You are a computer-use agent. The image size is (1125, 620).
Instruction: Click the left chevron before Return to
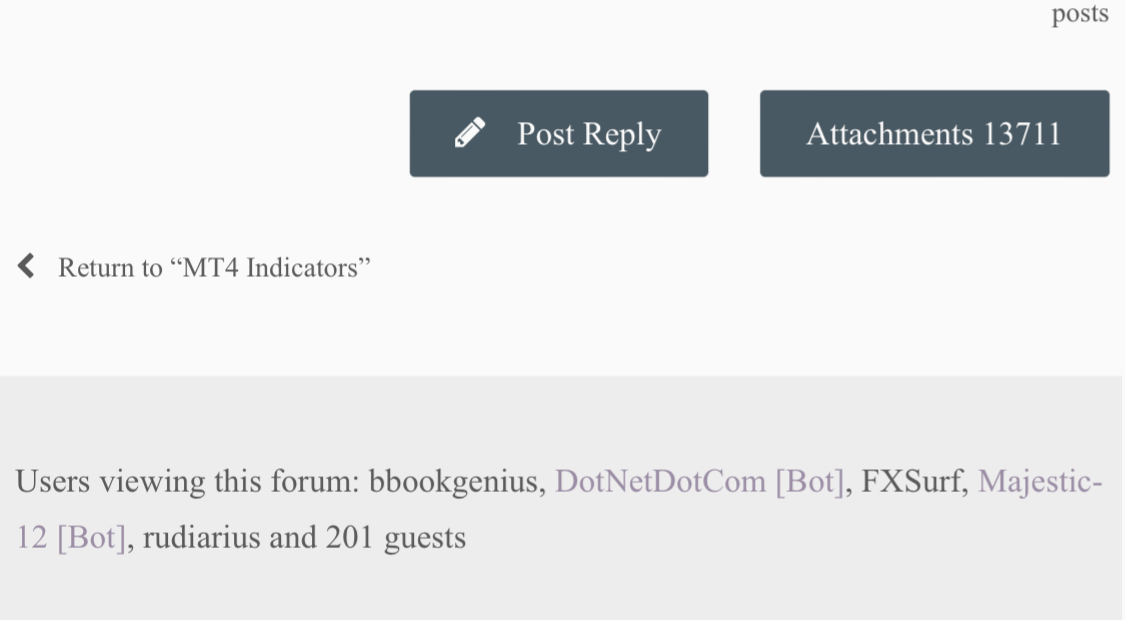(27, 266)
